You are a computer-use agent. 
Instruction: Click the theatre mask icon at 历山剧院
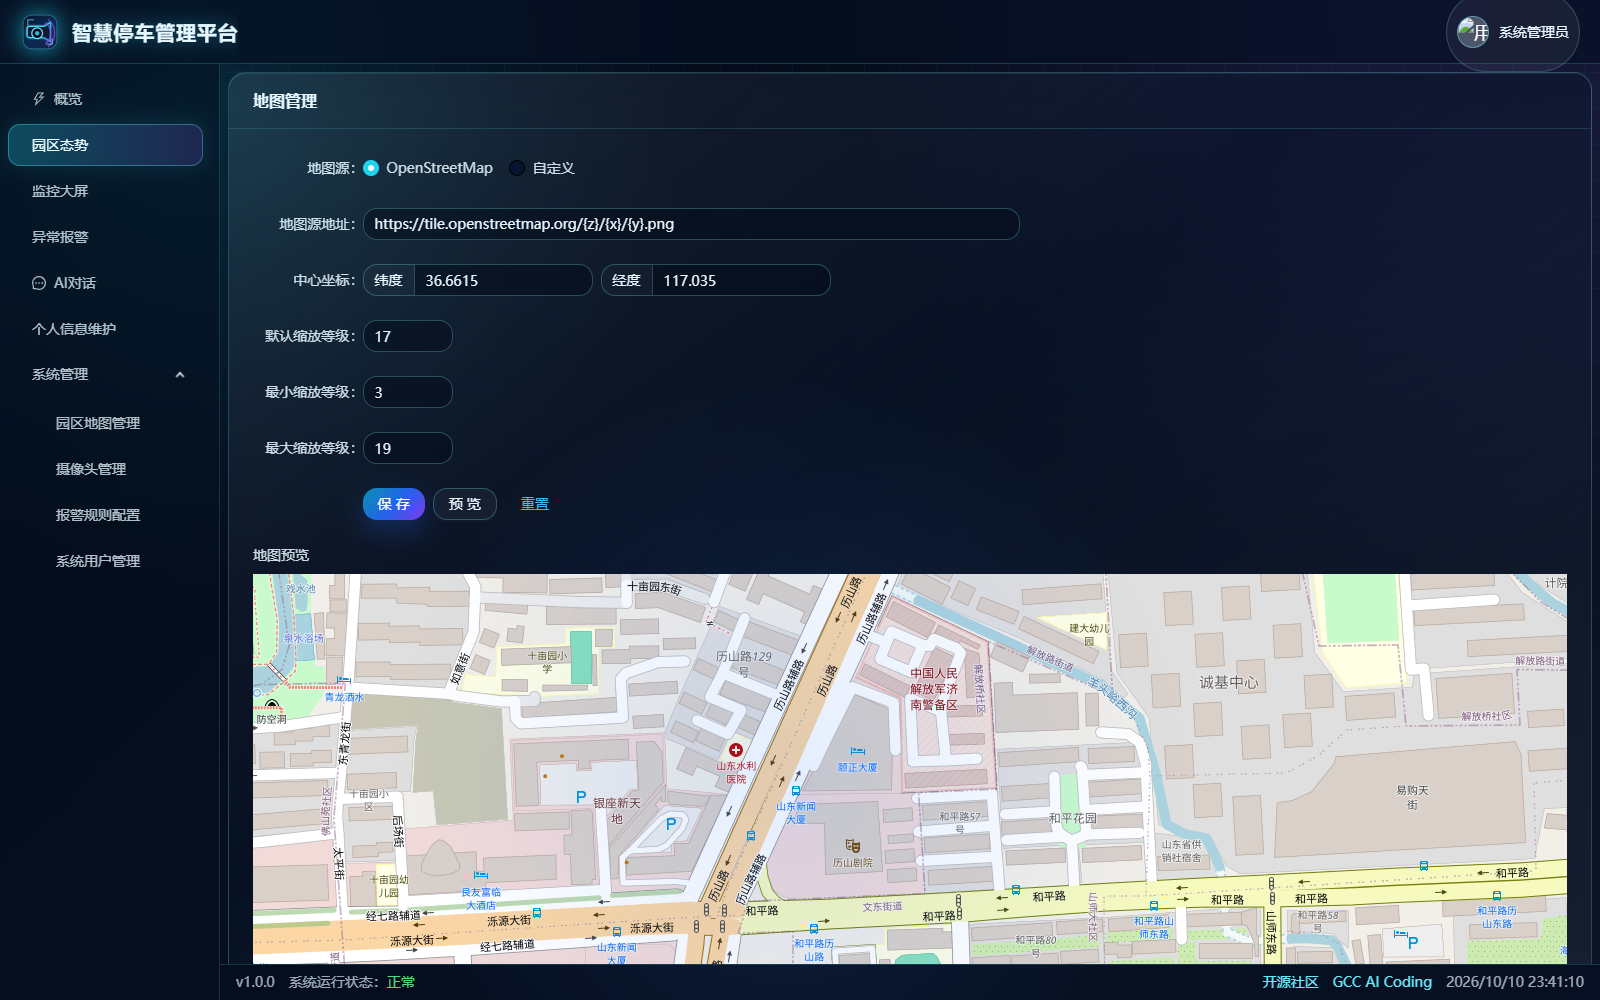pos(853,846)
